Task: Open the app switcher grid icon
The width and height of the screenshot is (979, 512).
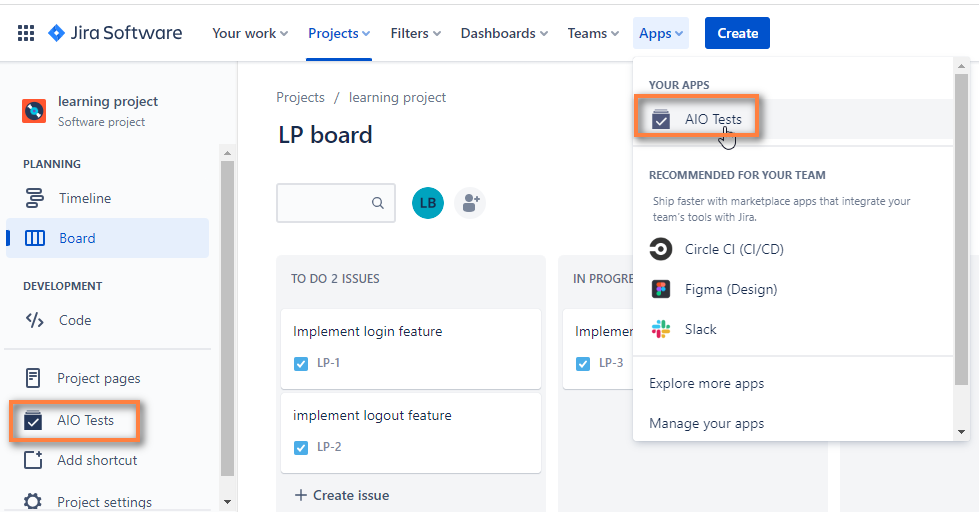Action: [x=26, y=33]
